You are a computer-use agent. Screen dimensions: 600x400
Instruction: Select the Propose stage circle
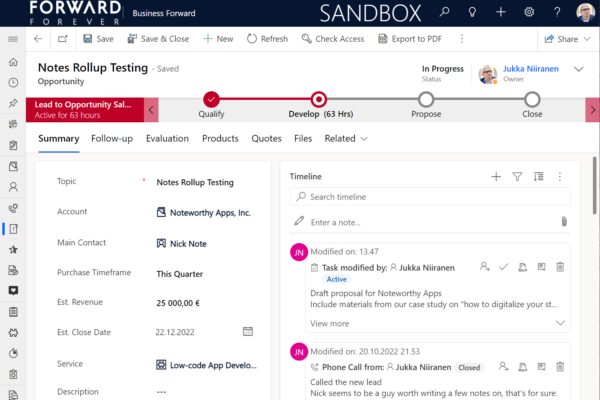[x=426, y=98]
